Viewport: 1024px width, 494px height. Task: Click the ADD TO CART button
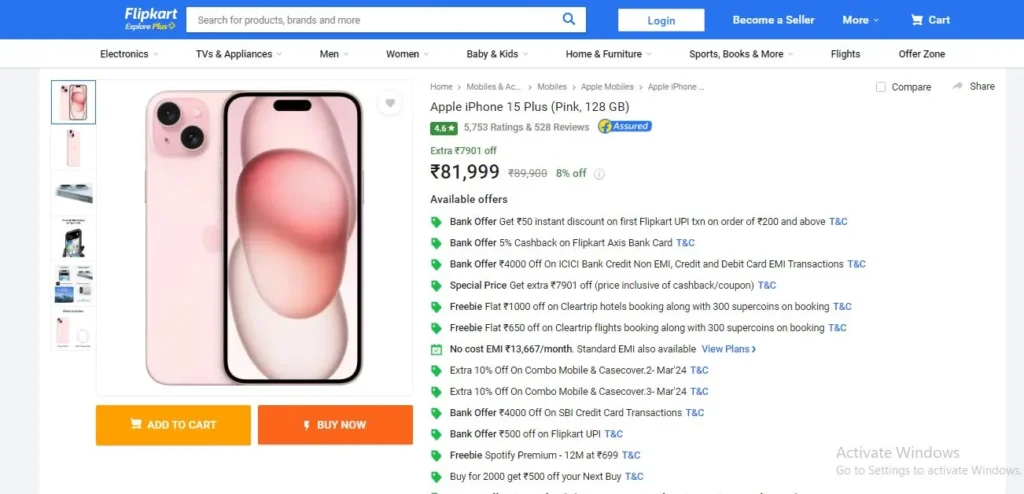click(173, 425)
